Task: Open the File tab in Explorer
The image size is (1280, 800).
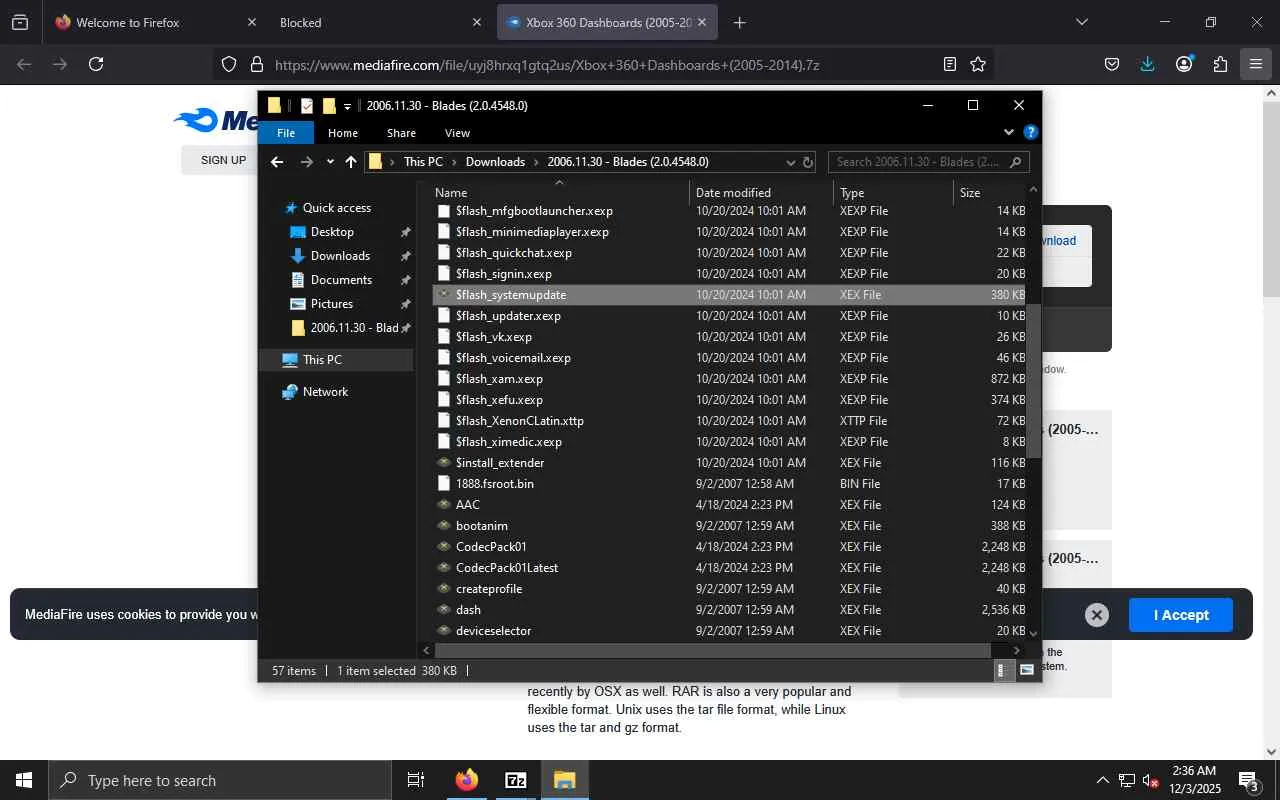Action: click(x=286, y=133)
